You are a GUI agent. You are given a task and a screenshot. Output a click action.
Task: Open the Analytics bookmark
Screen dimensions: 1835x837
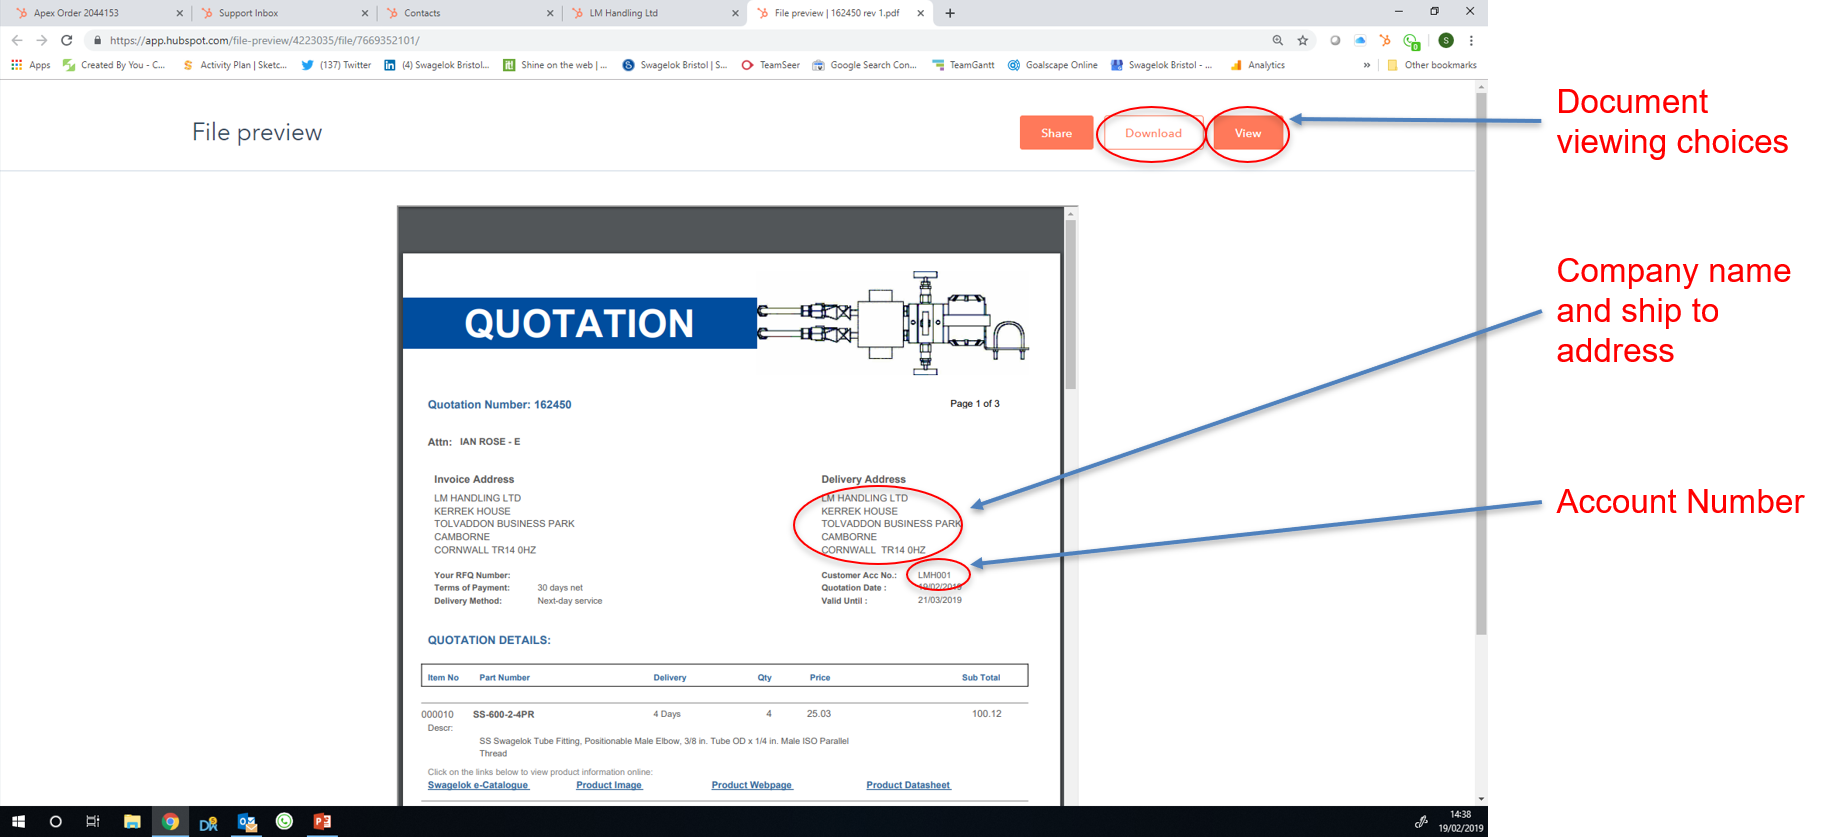[x=1257, y=65]
